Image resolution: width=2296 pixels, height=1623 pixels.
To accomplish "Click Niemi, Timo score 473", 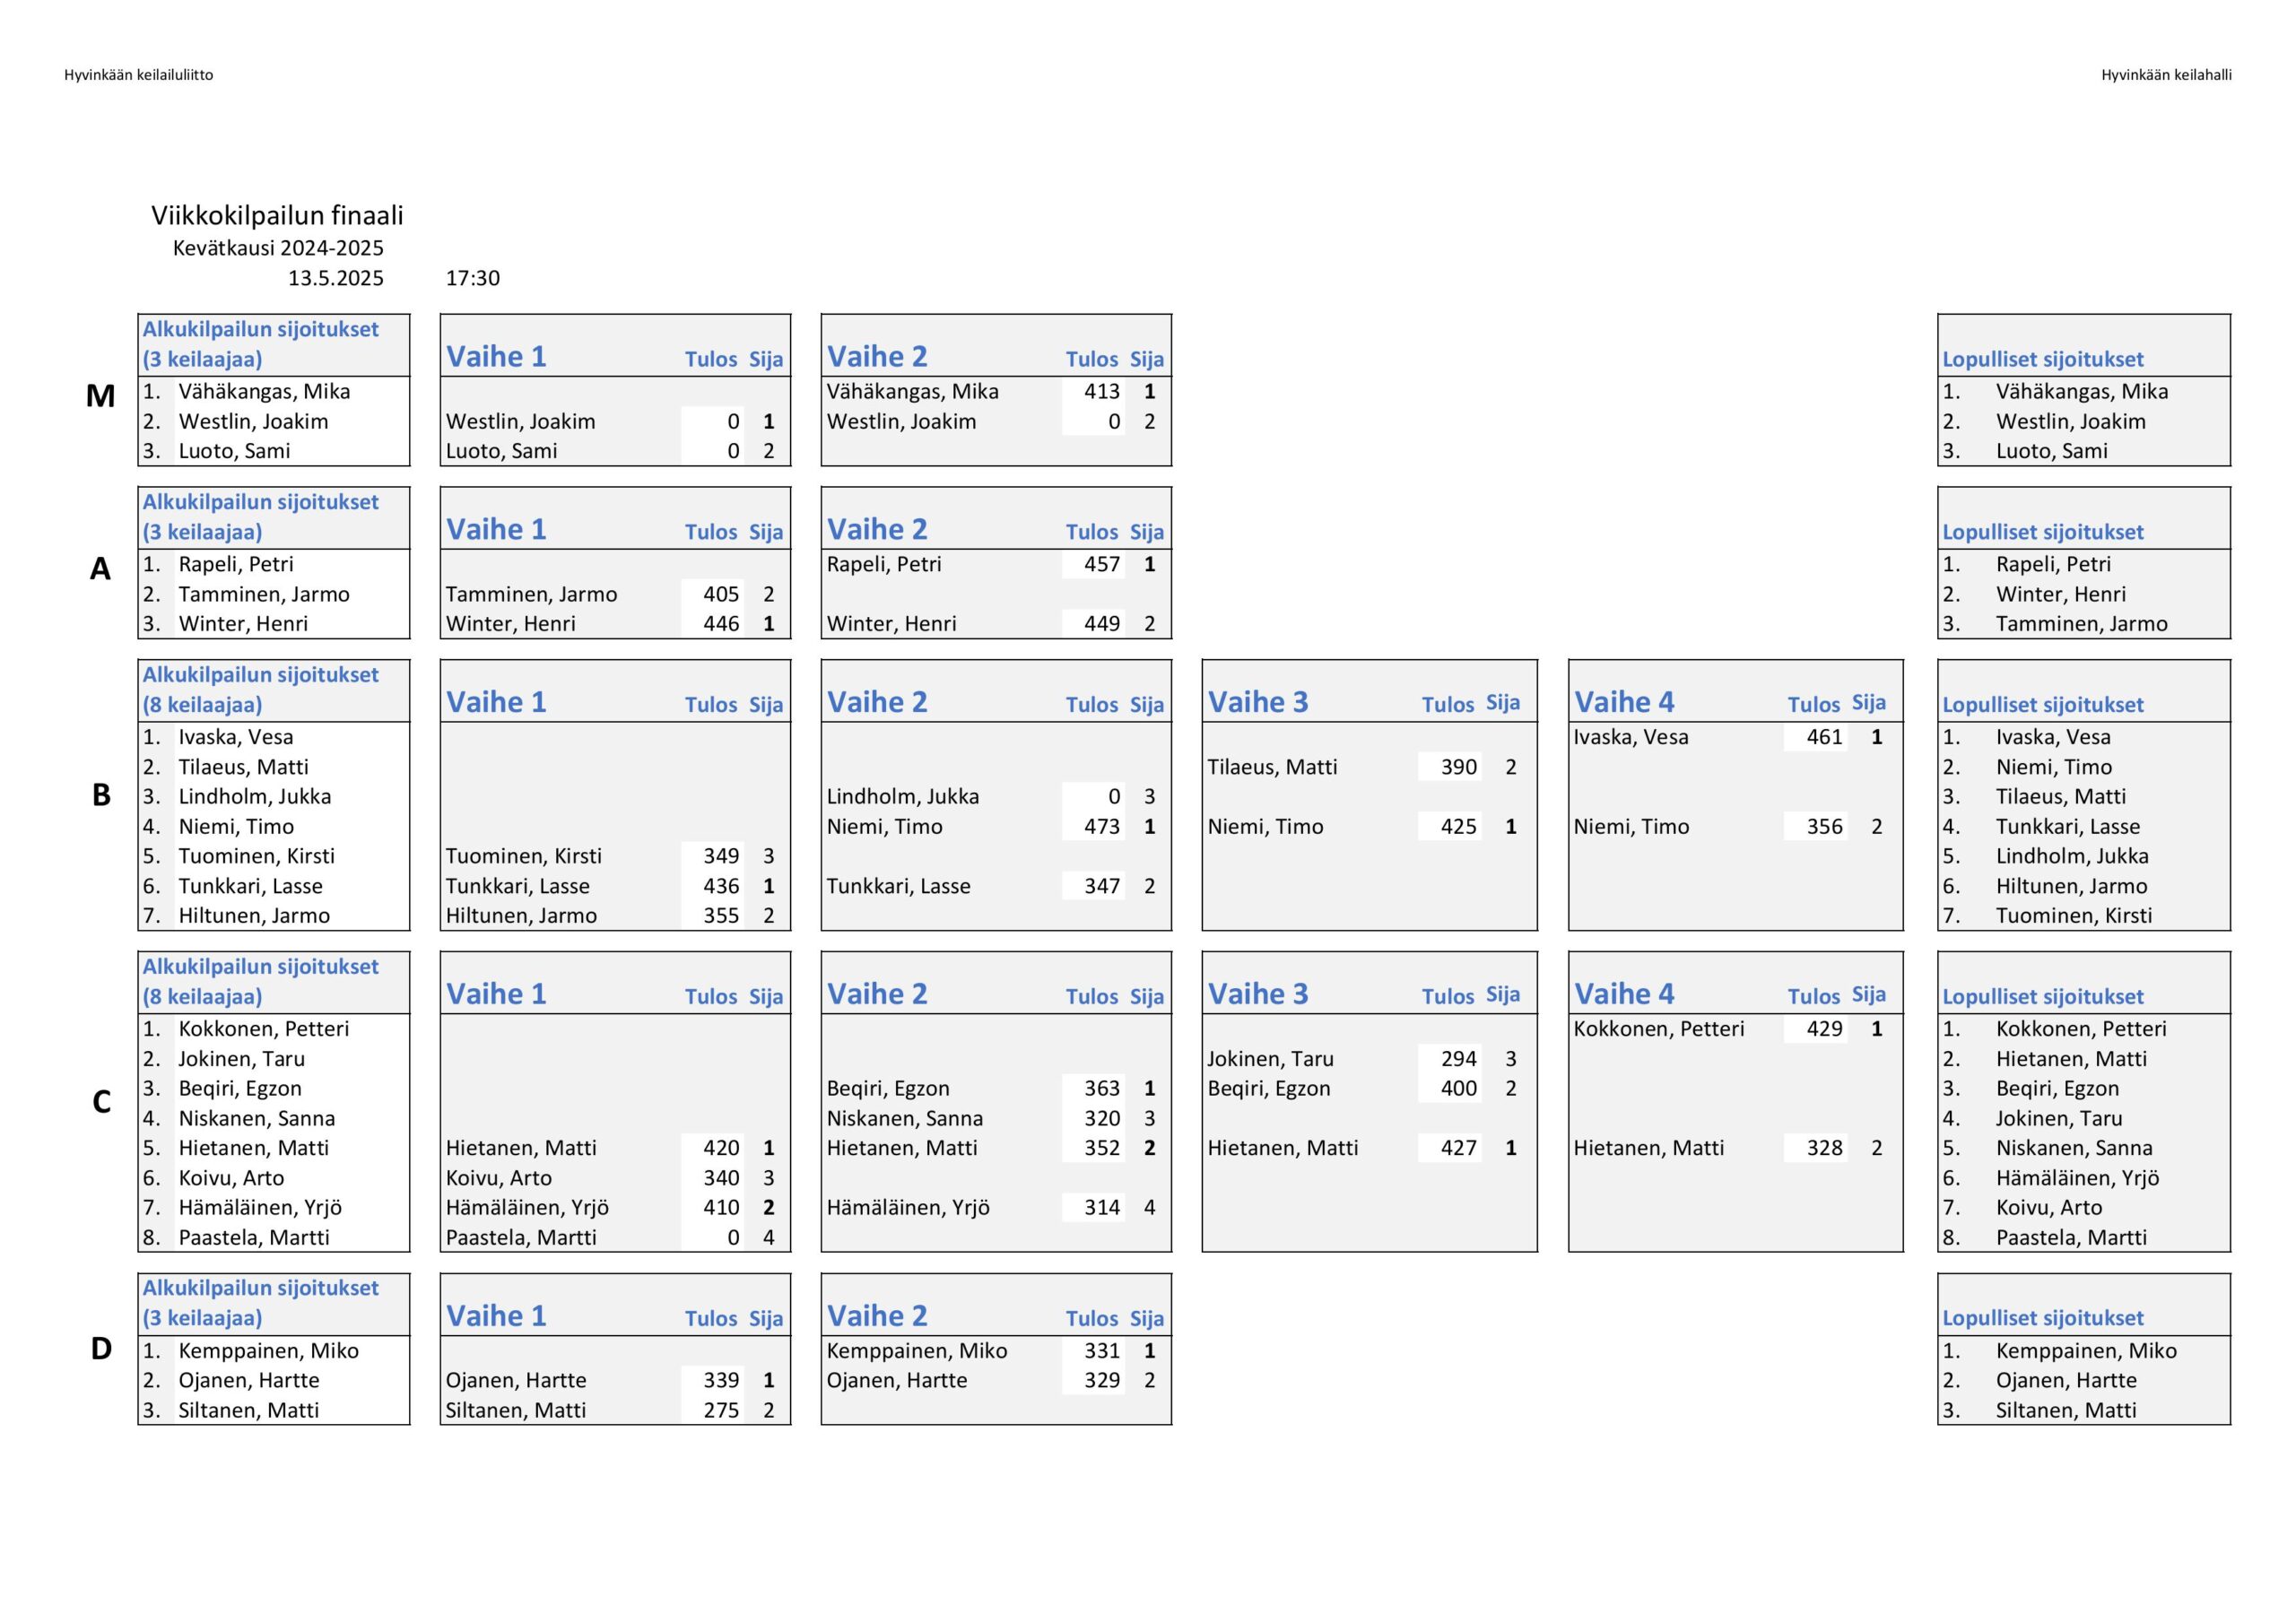I will (x=1101, y=827).
